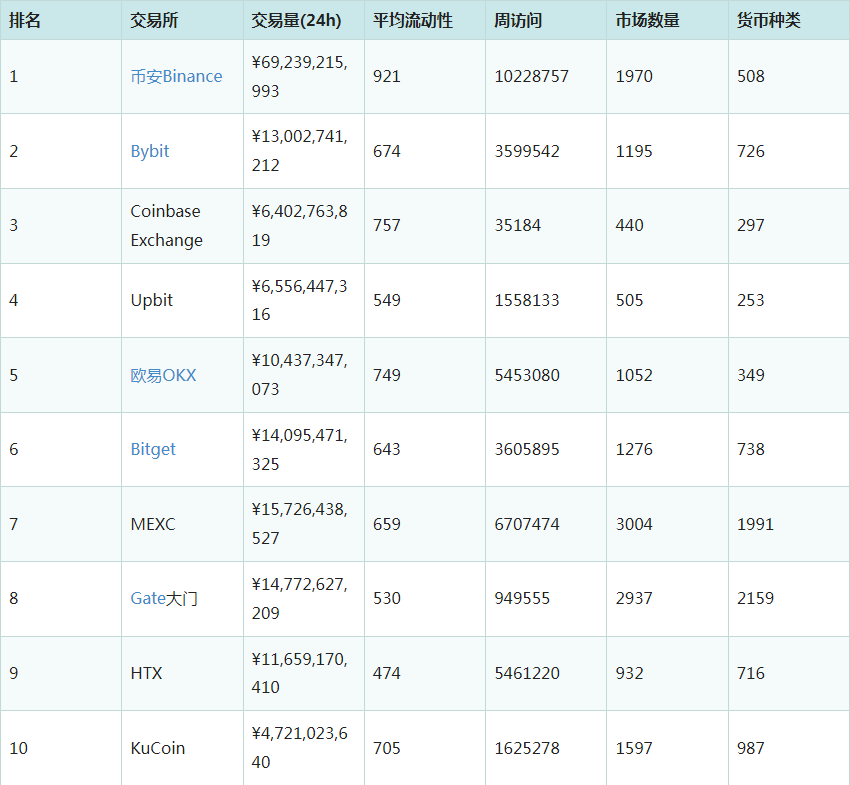Select liquidity value 530
The image size is (850, 785).
pyautogui.click(x=387, y=599)
